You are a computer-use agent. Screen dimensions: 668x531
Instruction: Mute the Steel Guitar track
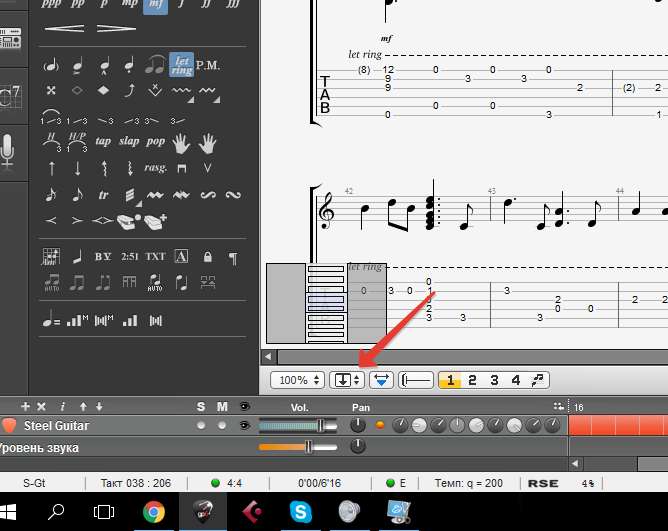[221, 426]
